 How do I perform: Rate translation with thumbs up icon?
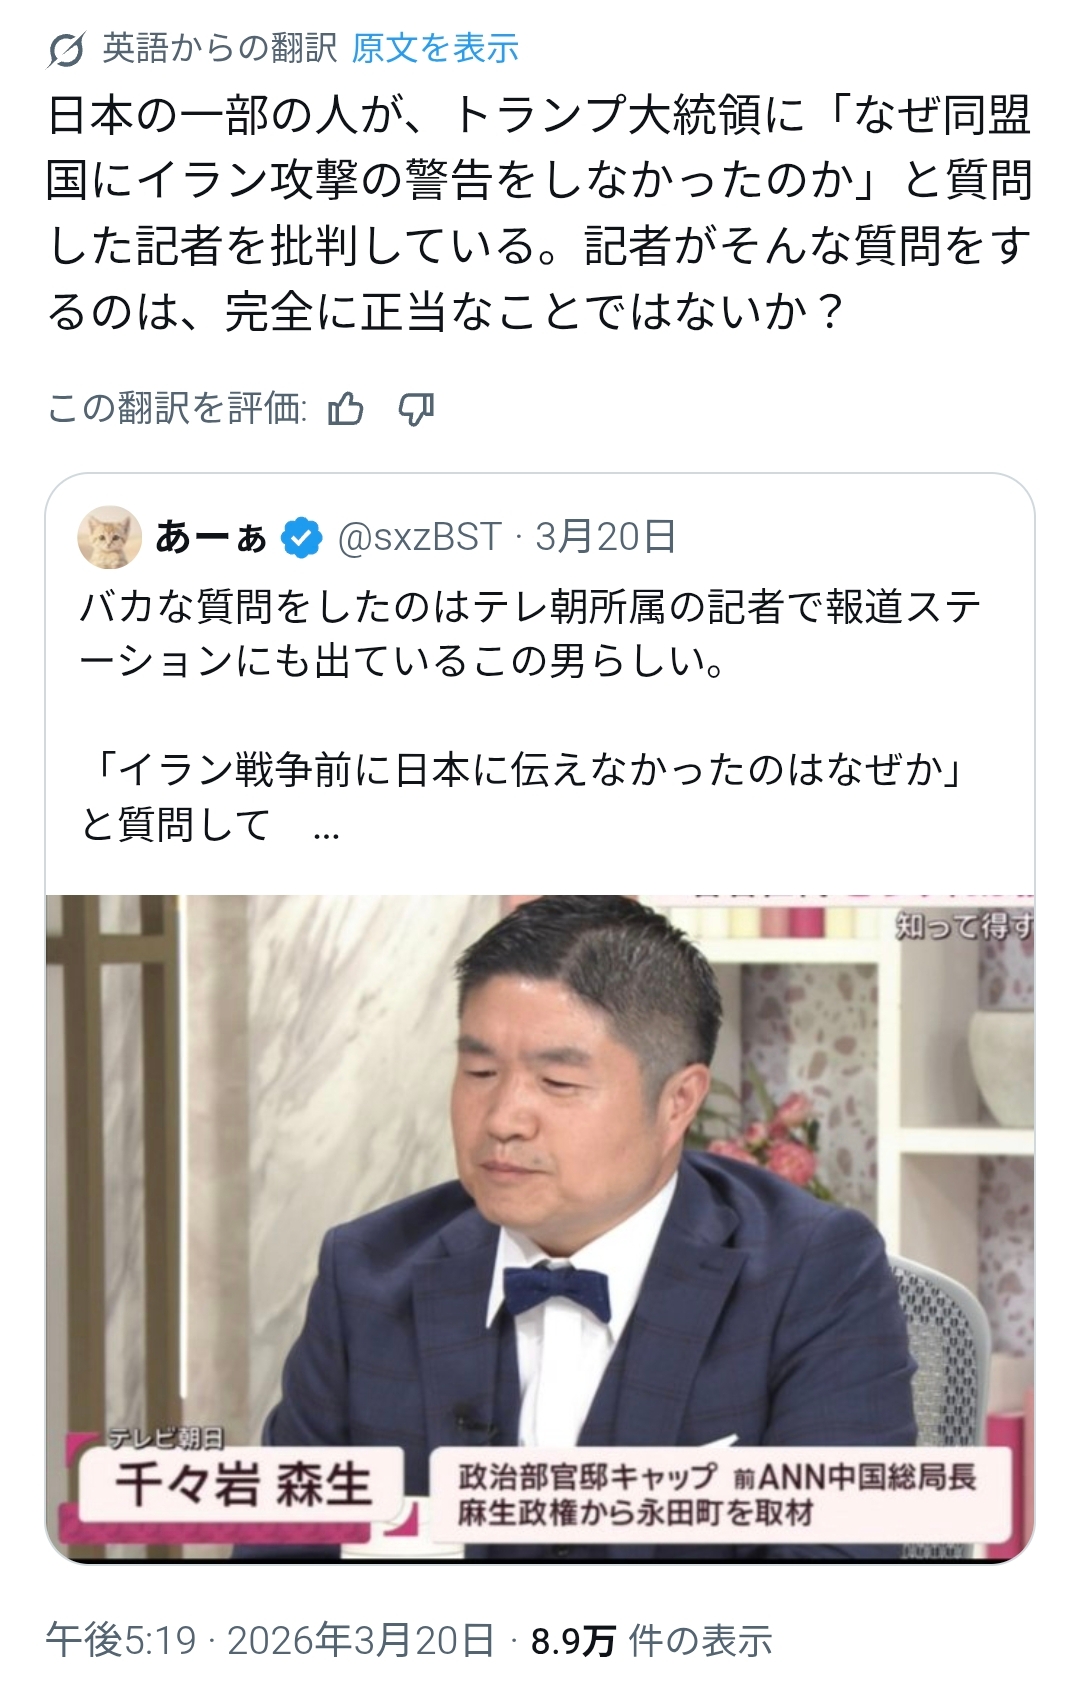pos(346,408)
